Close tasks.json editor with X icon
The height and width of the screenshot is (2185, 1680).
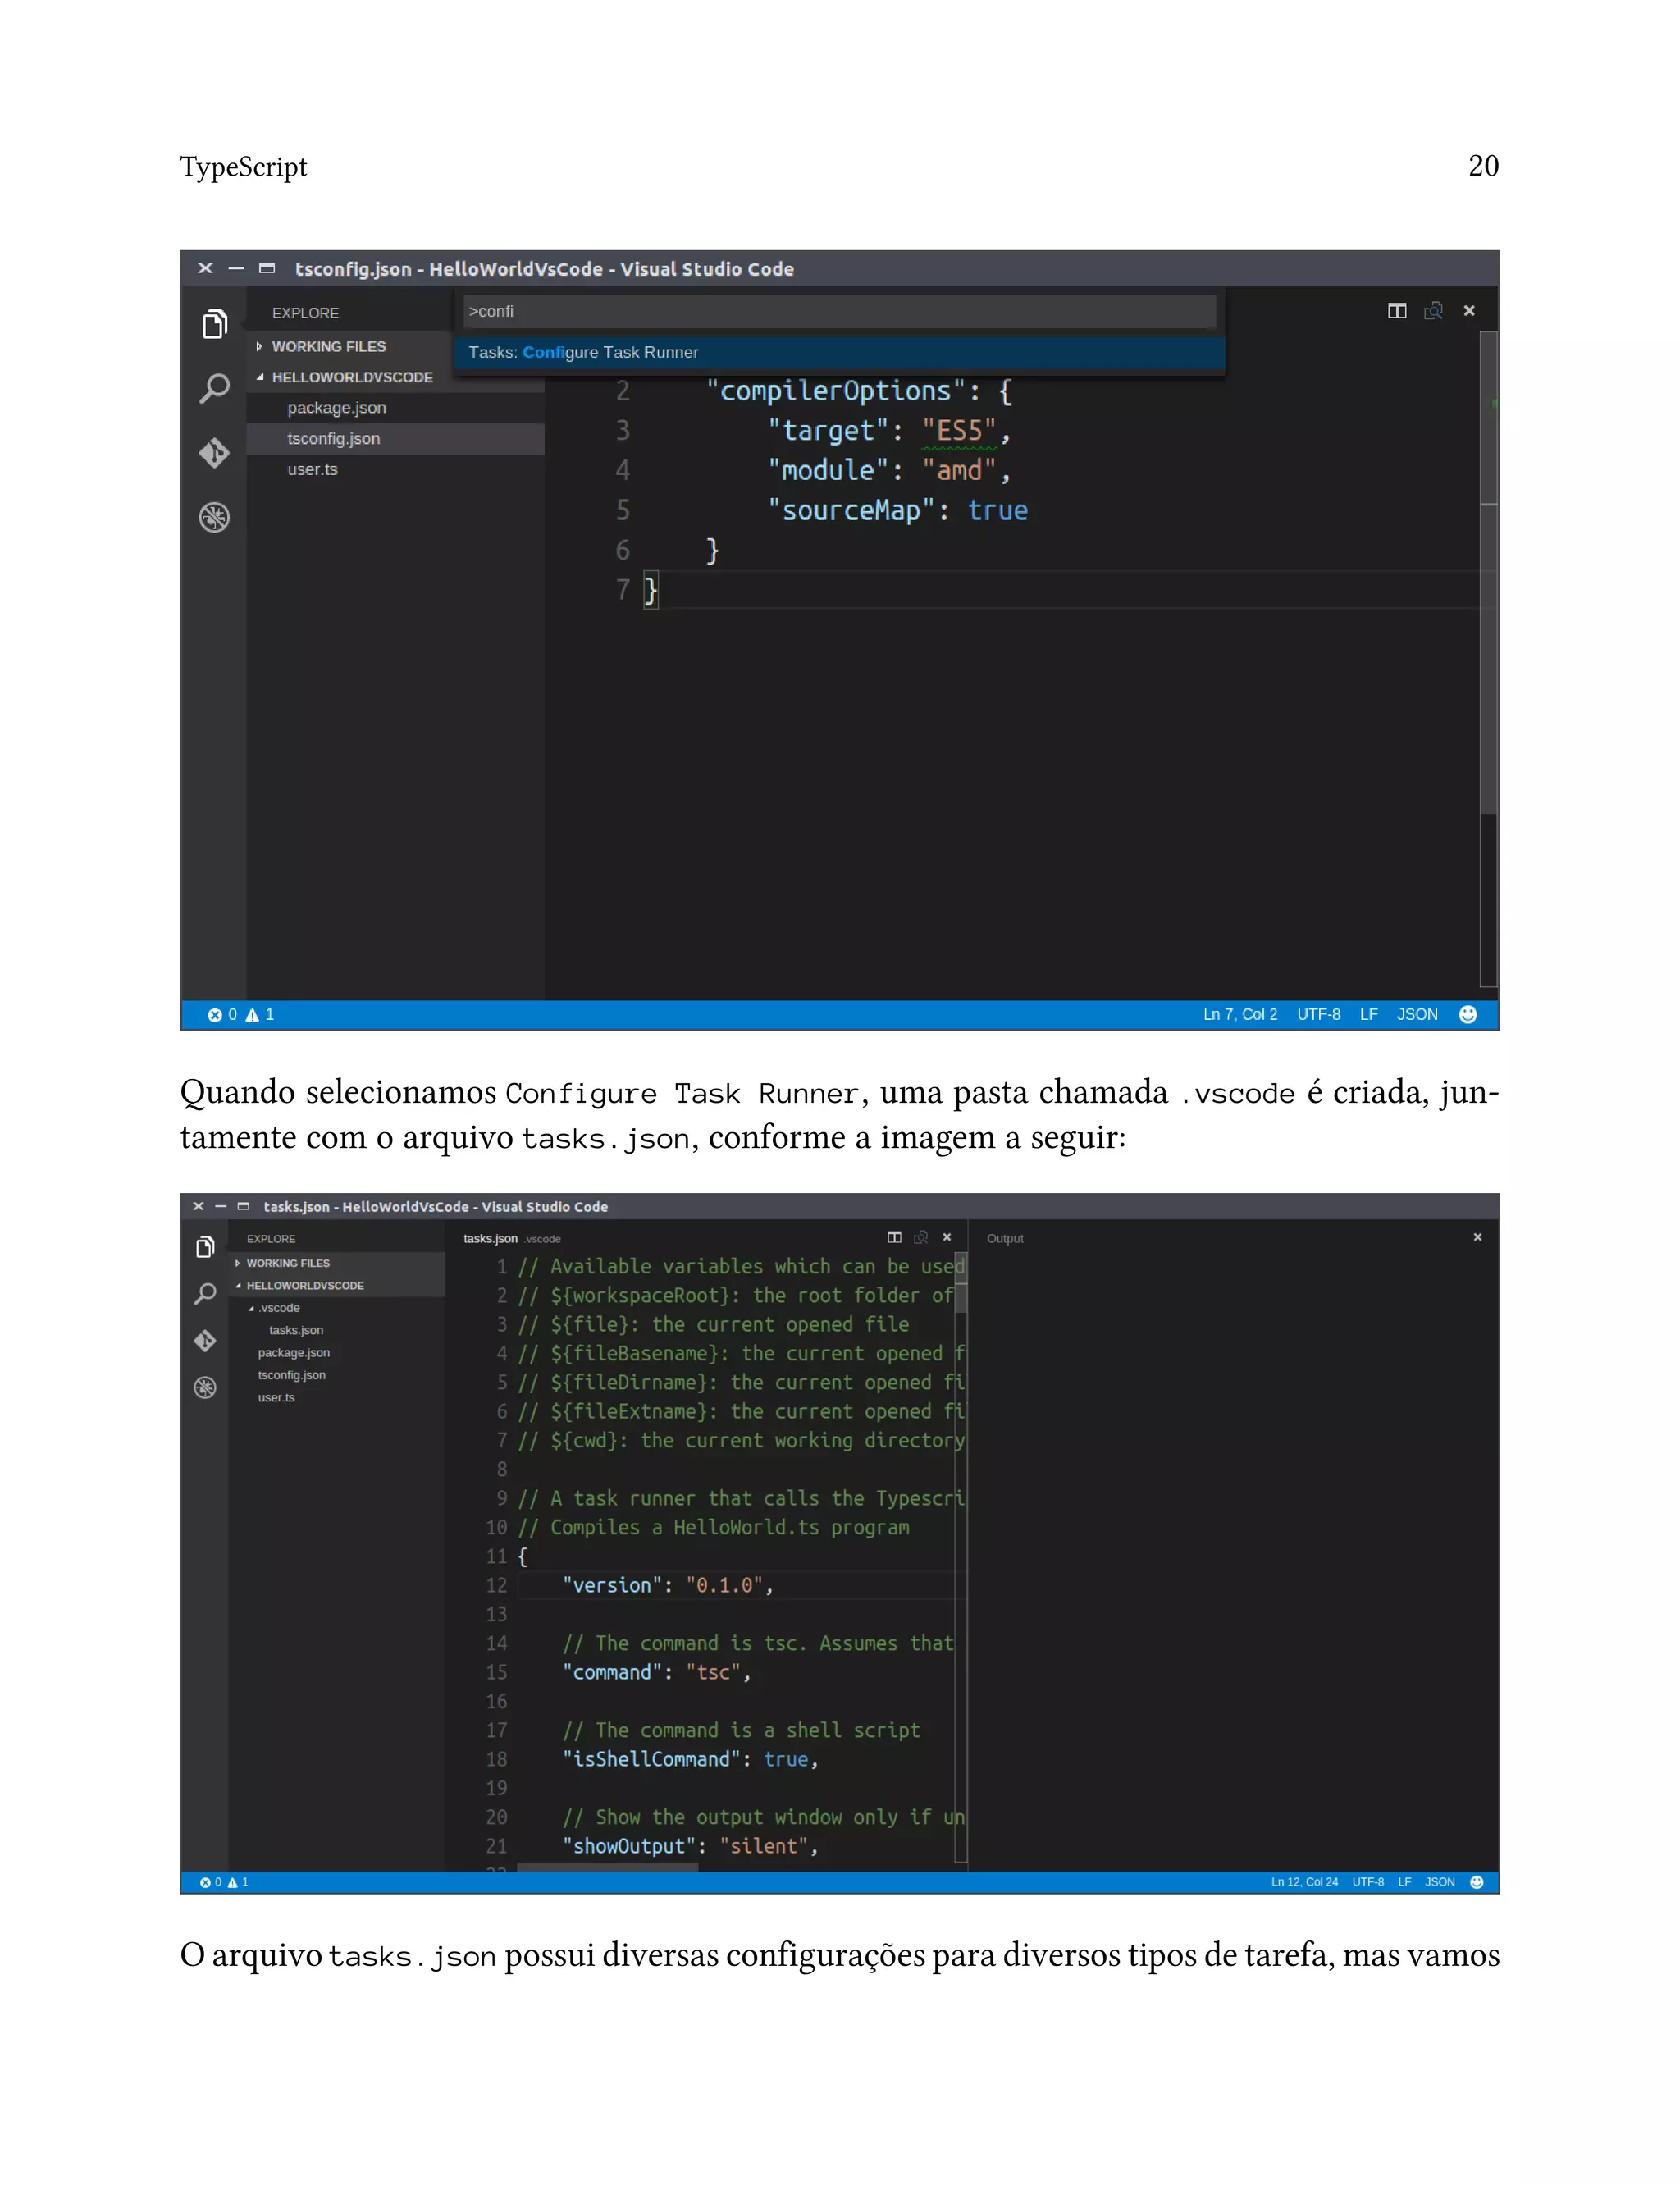point(947,1237)
